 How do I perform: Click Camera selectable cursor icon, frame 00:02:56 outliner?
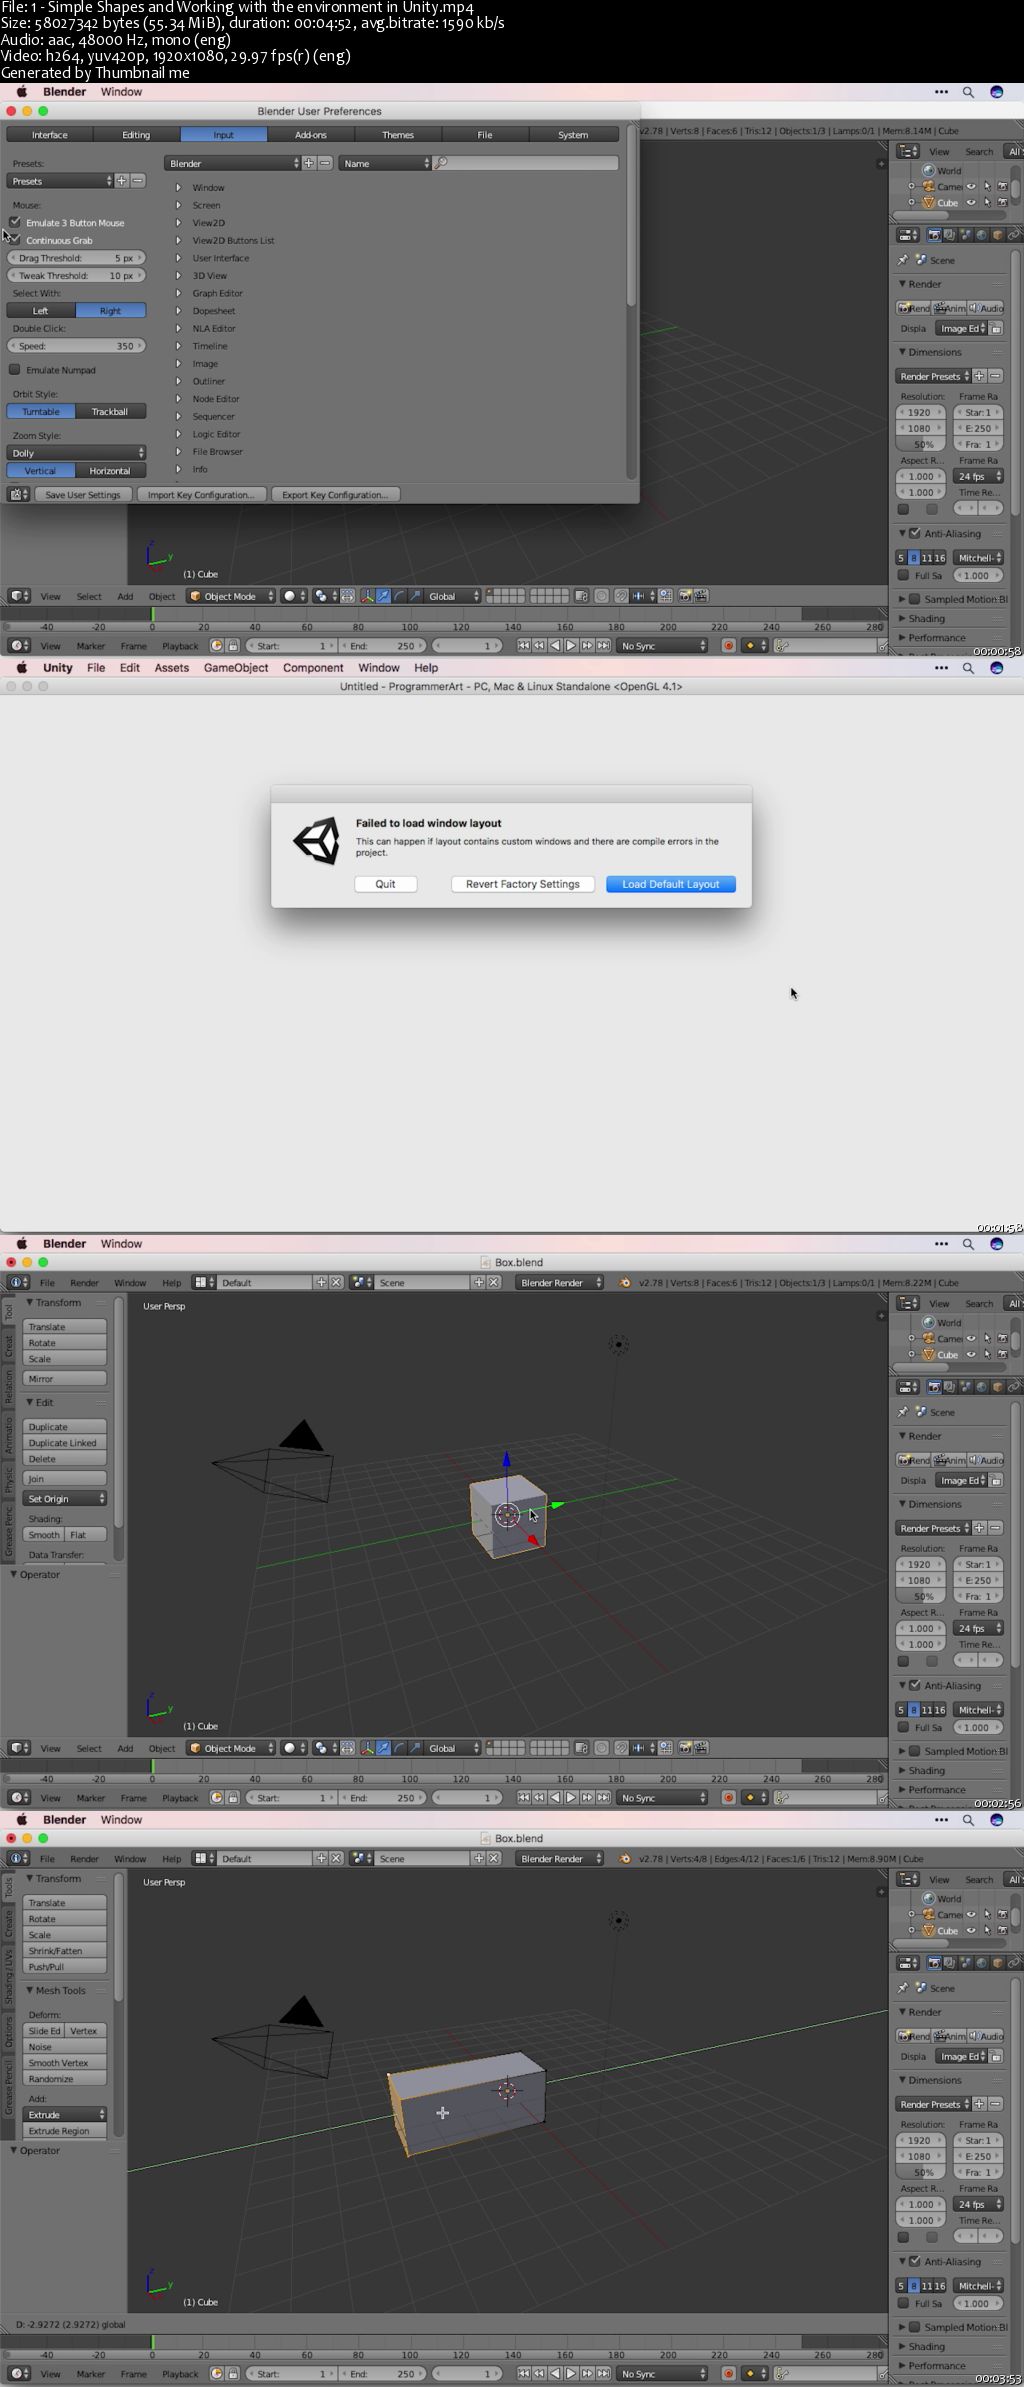click(987, 1338)
